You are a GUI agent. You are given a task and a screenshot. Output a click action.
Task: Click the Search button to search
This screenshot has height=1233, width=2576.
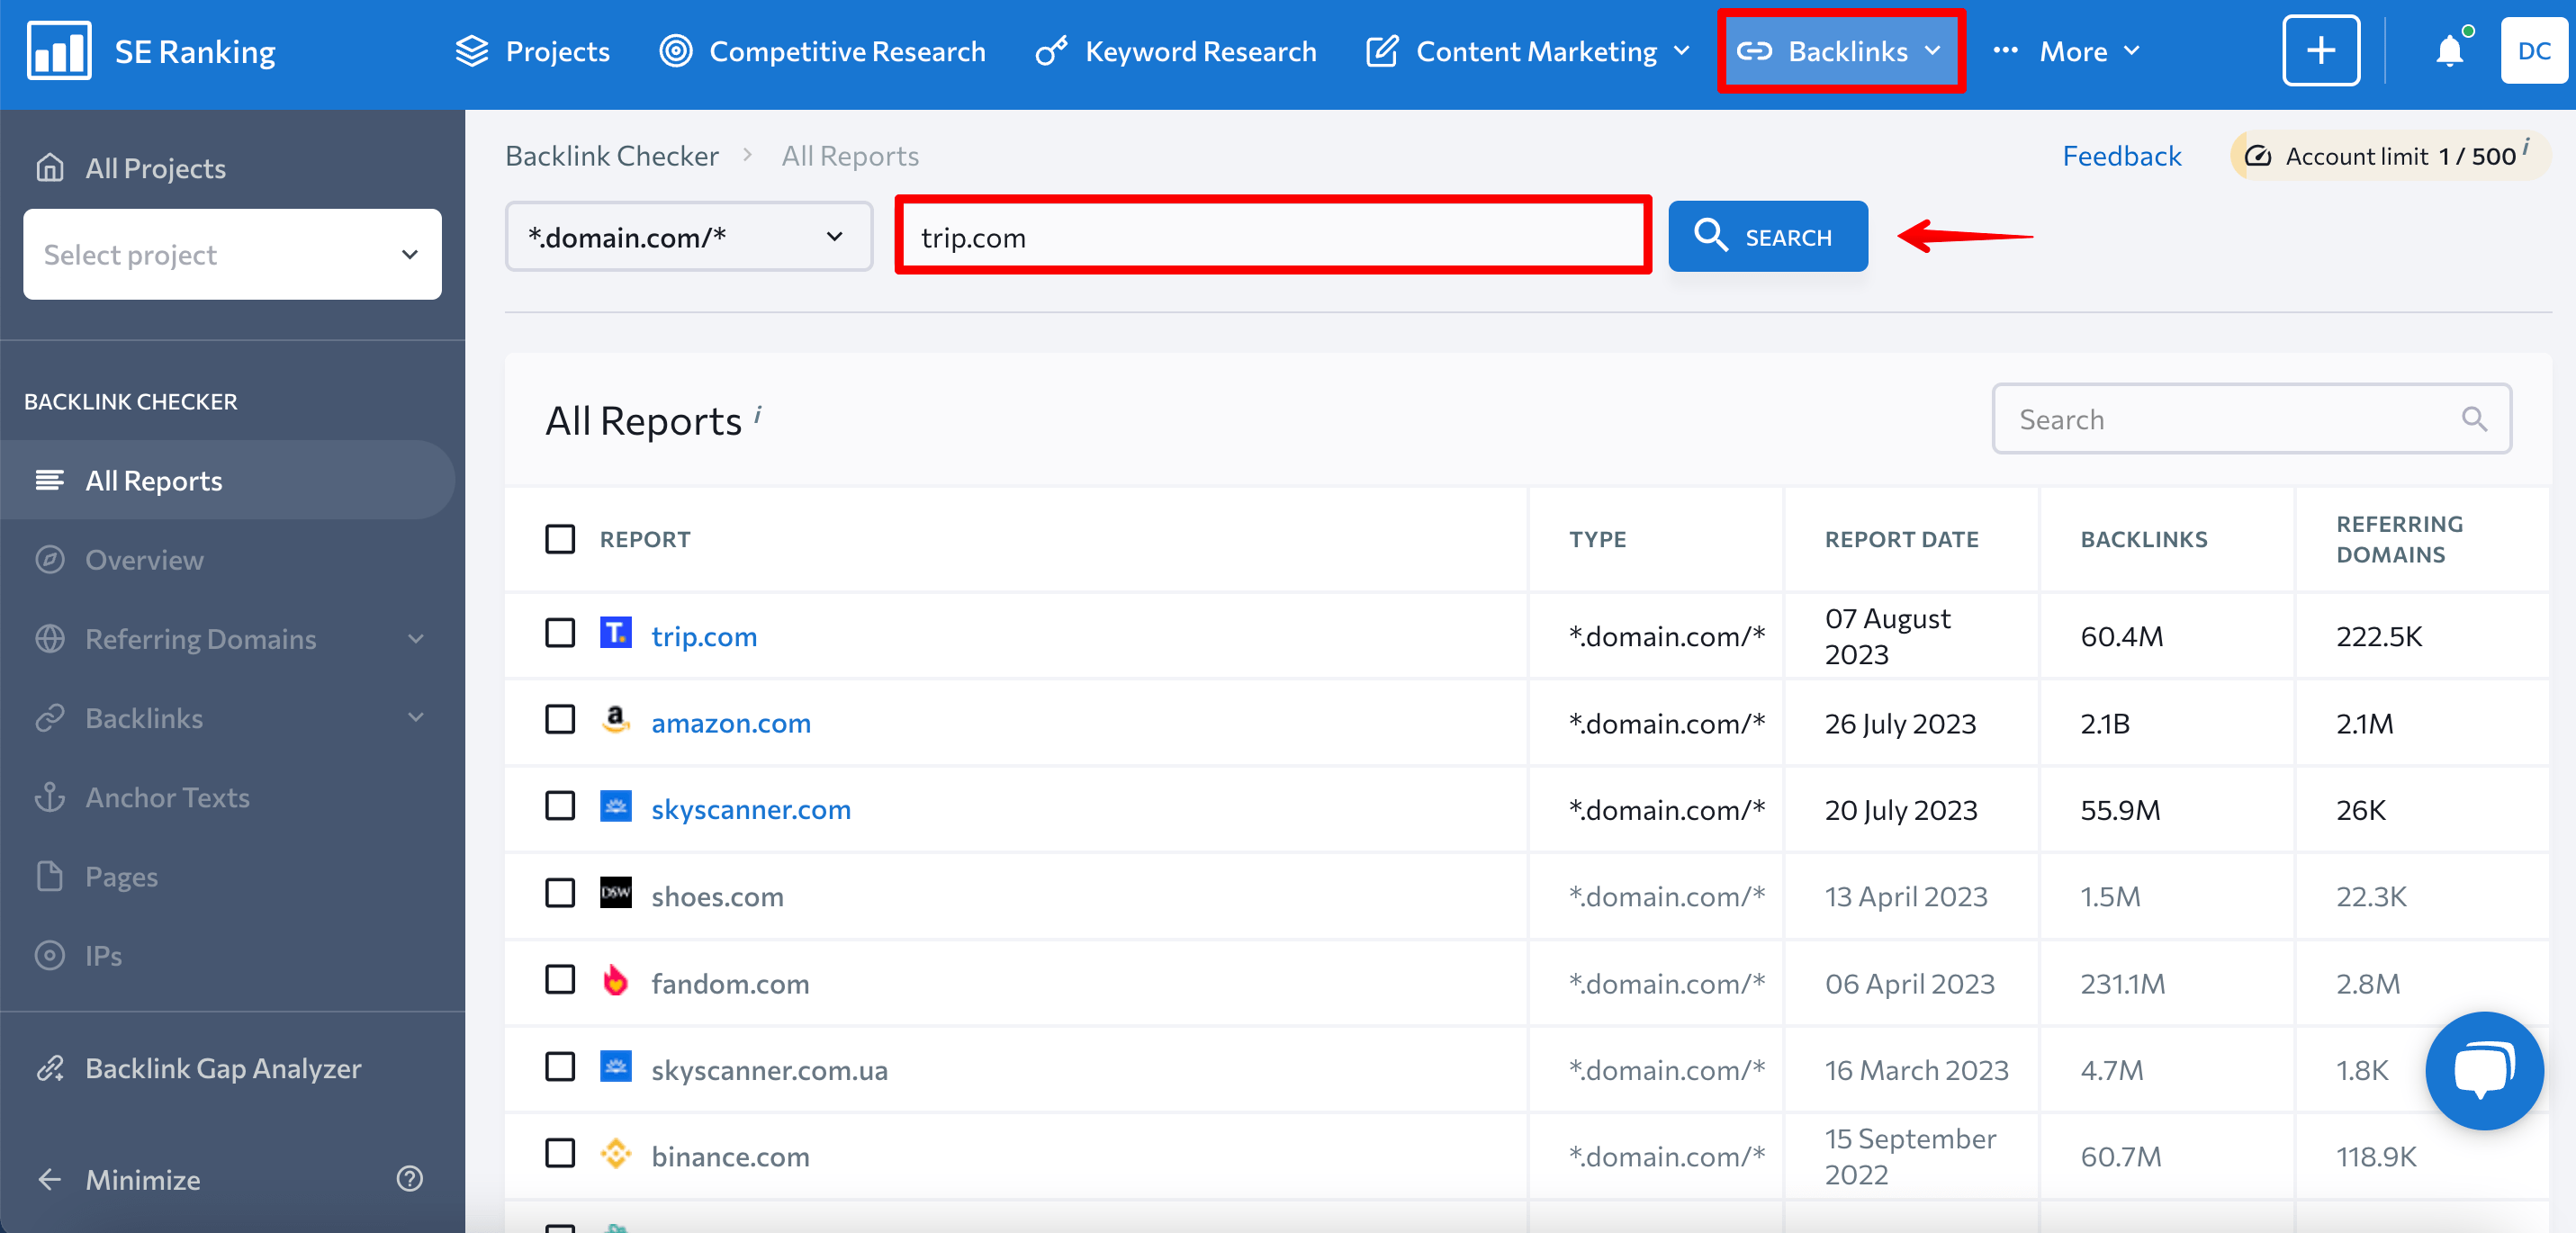coord(1768,237)
